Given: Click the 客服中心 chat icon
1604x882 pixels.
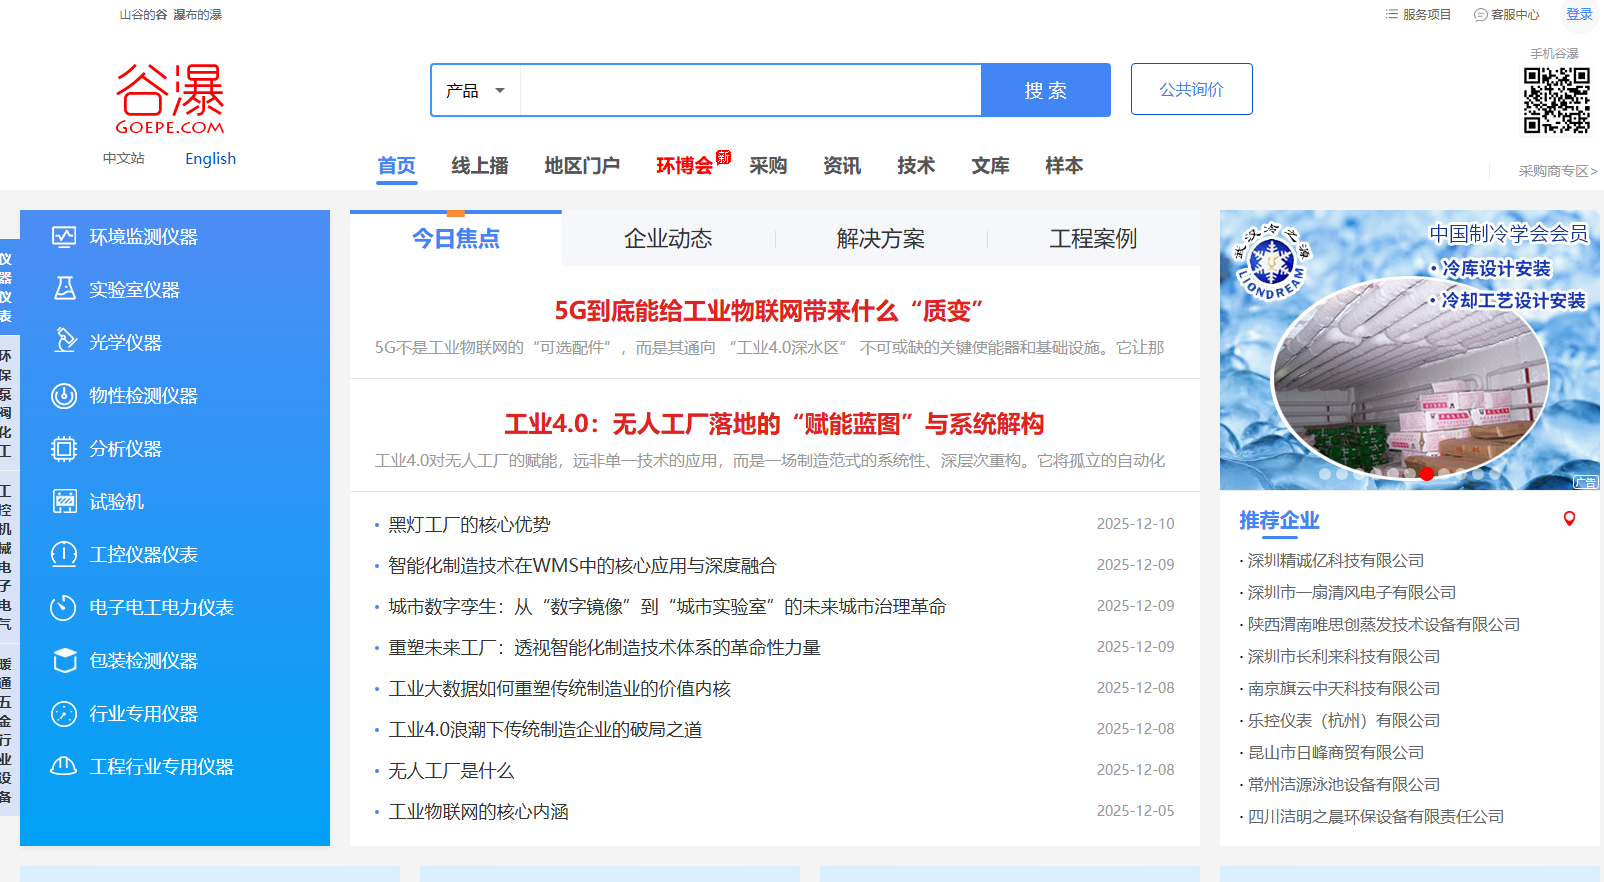Looking at the screenshot, I should tap(1480, 15).
